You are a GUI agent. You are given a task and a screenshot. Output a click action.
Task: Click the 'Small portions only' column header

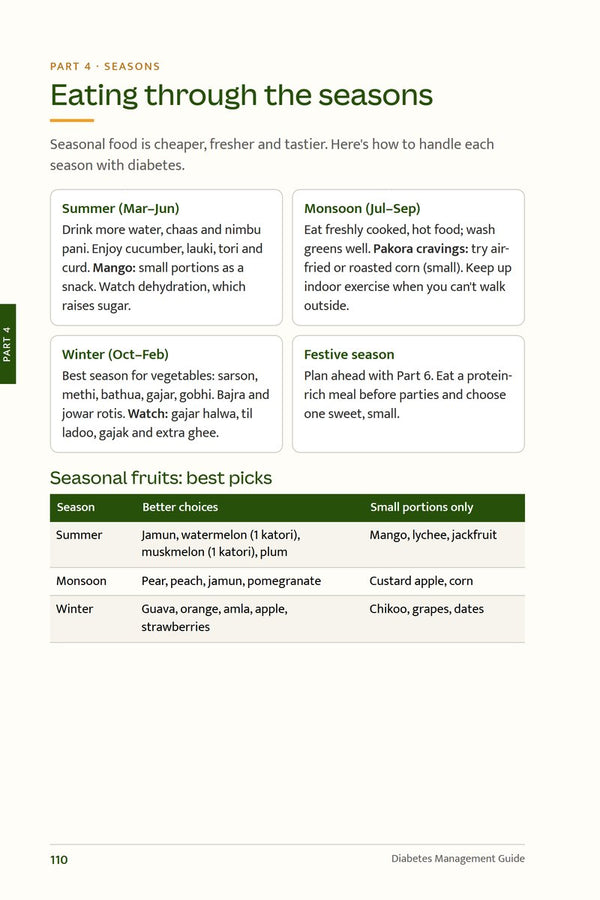421,507
